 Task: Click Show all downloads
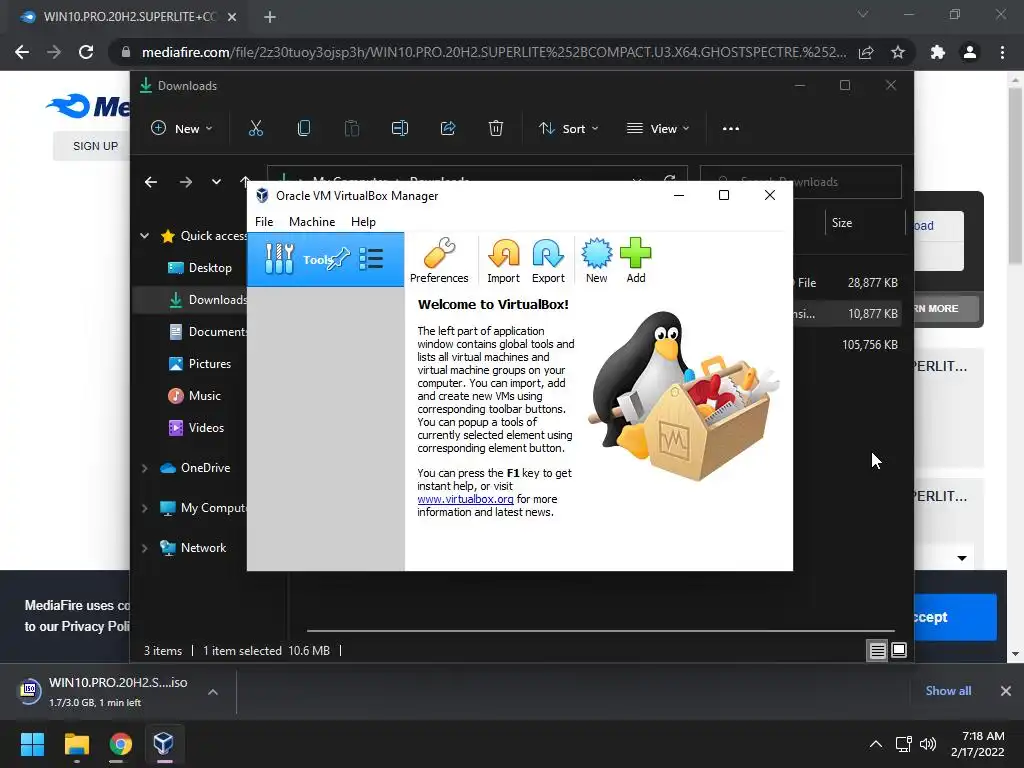948,691
